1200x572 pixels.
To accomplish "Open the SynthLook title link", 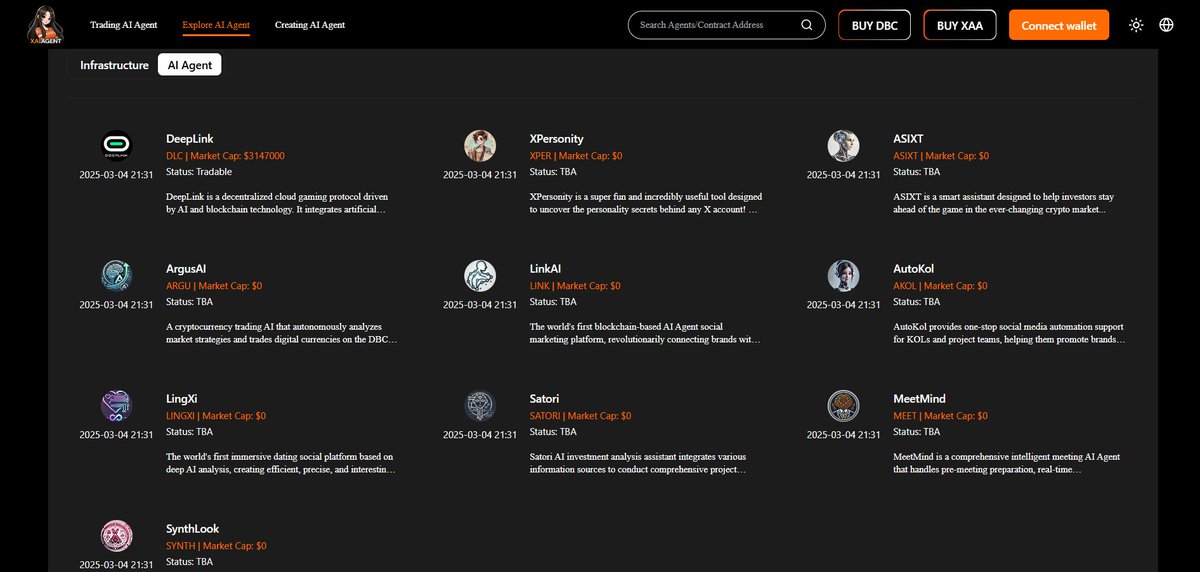I will [192, 529].
